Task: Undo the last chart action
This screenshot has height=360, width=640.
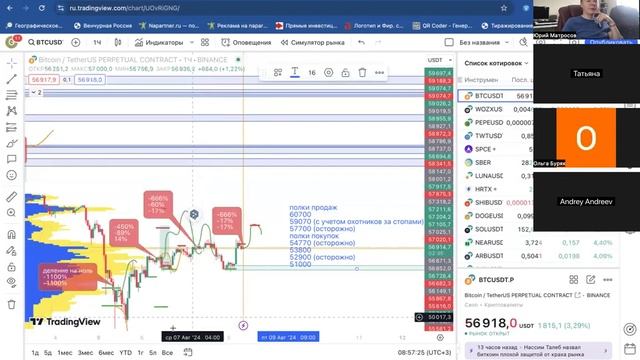Action: click(x=361, y=42)
